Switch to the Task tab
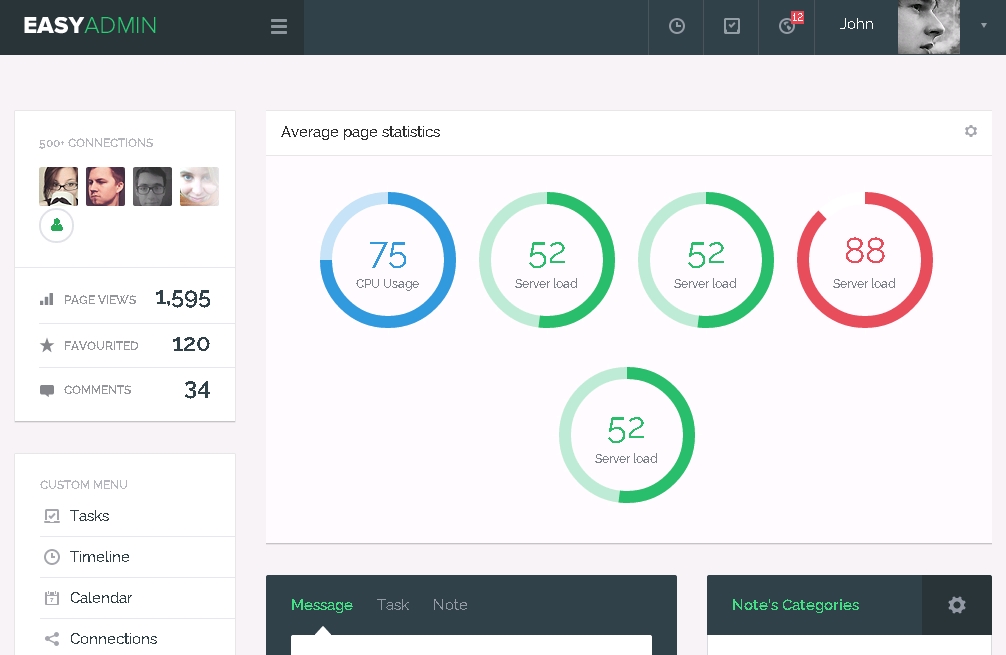 [393, 605]
